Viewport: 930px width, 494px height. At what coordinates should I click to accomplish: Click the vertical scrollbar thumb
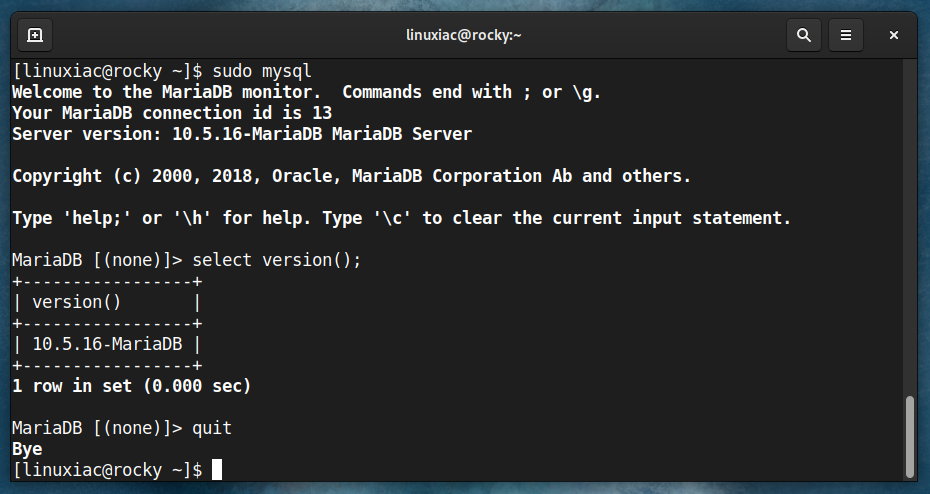tap(910, 437)
